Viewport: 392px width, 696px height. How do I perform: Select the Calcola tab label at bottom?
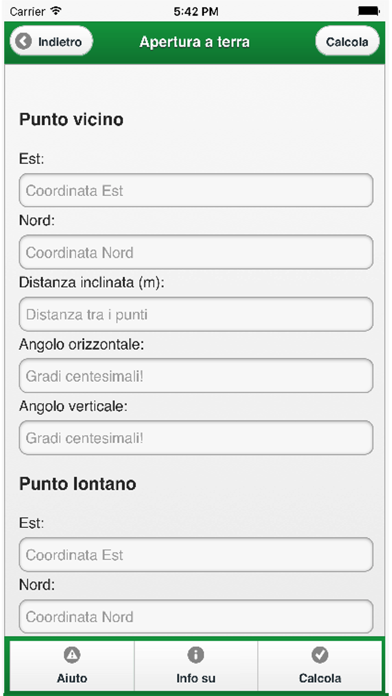point(320,678)
